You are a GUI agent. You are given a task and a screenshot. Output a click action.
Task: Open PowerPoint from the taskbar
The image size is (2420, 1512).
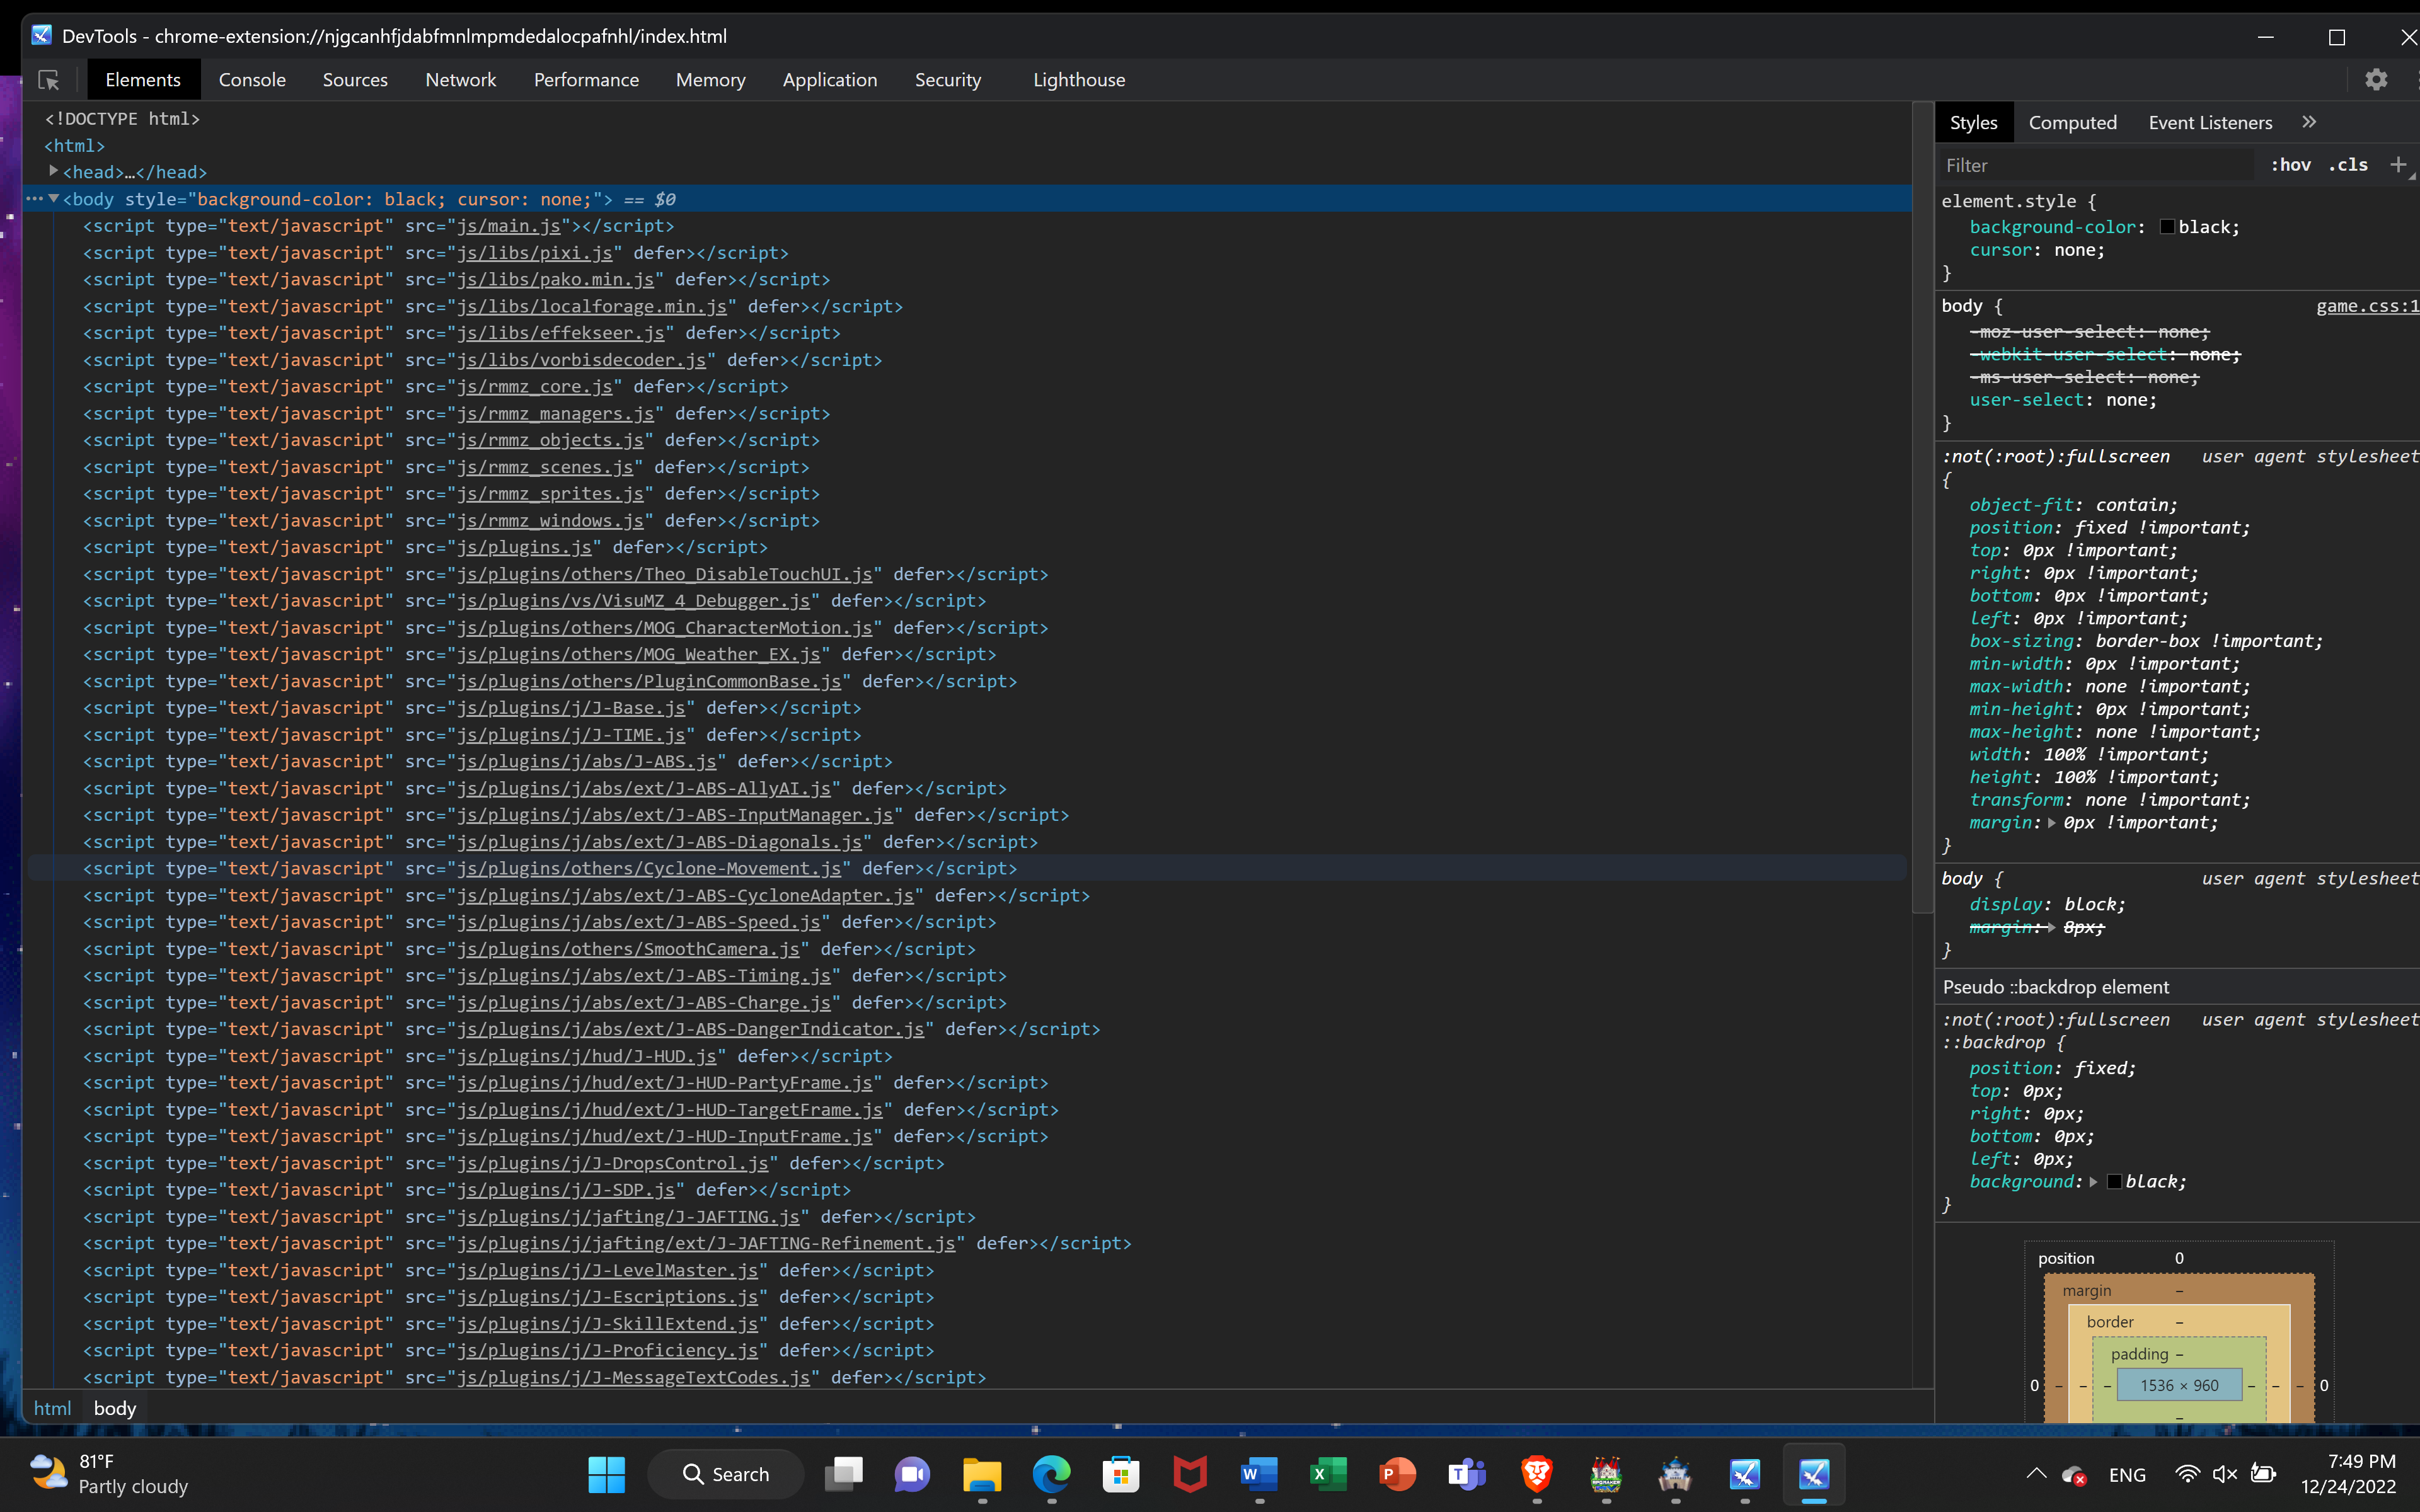tap(1397, 1474)
